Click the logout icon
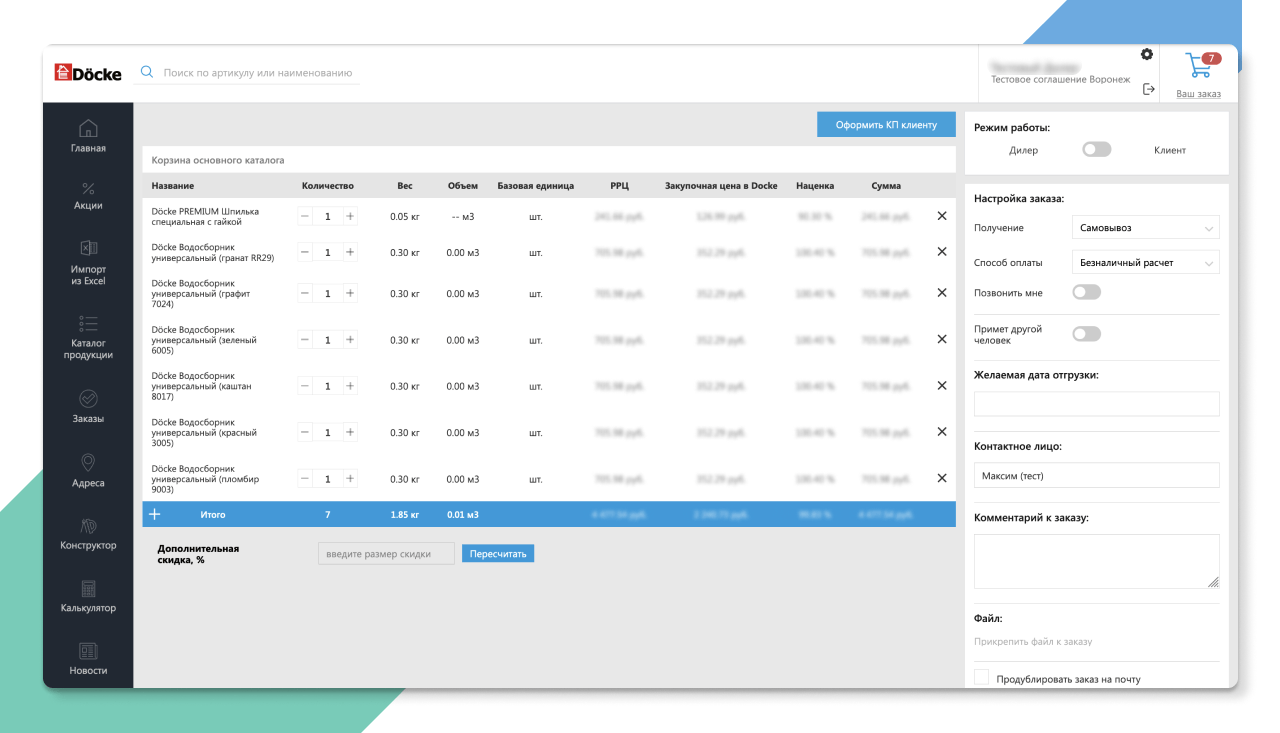The width and height of the screenshot is (1280, 733). 1149,89
